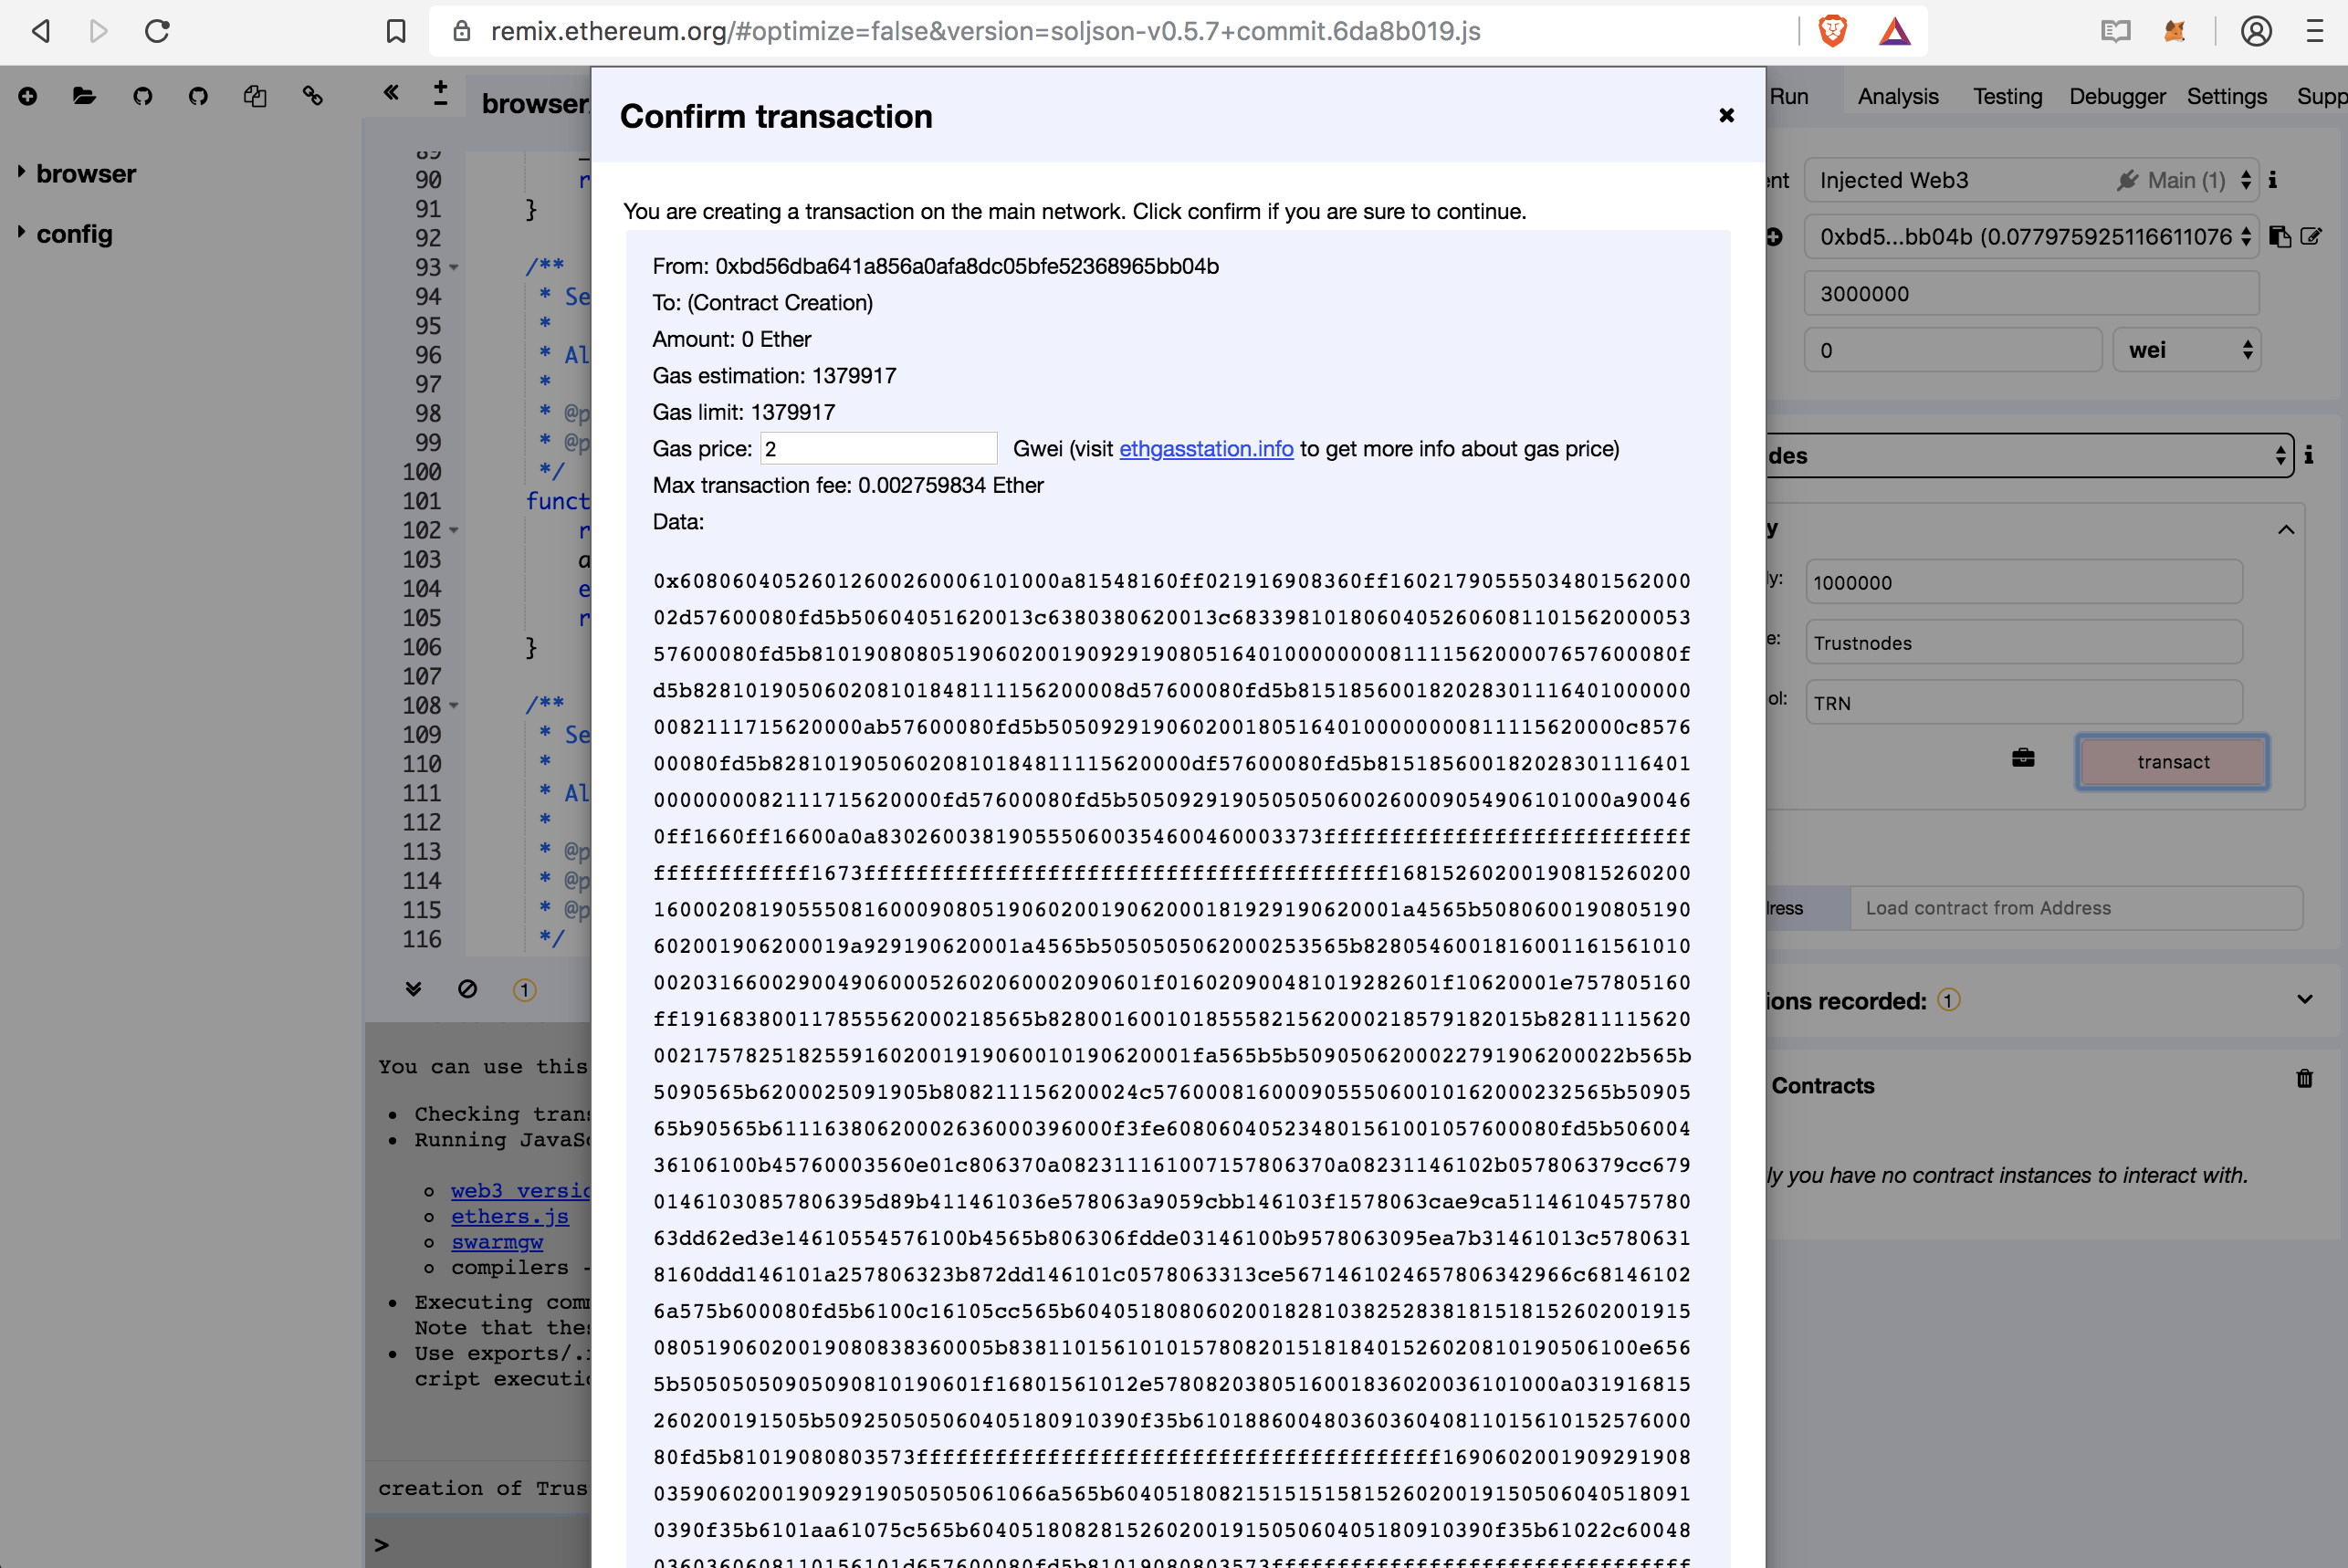The height and width of the screenshot is (1568, 2348).
Task: Open the ethers.js link in console
Action: coord(509,1217)
